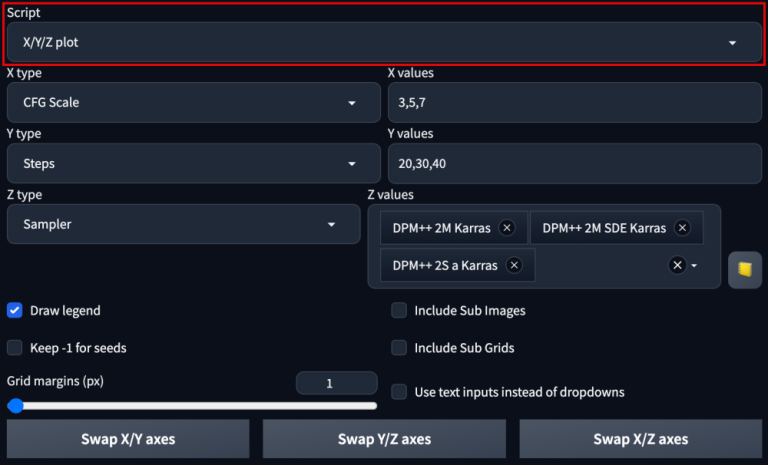Clear all Z values selections

click(x=677, y=265)
